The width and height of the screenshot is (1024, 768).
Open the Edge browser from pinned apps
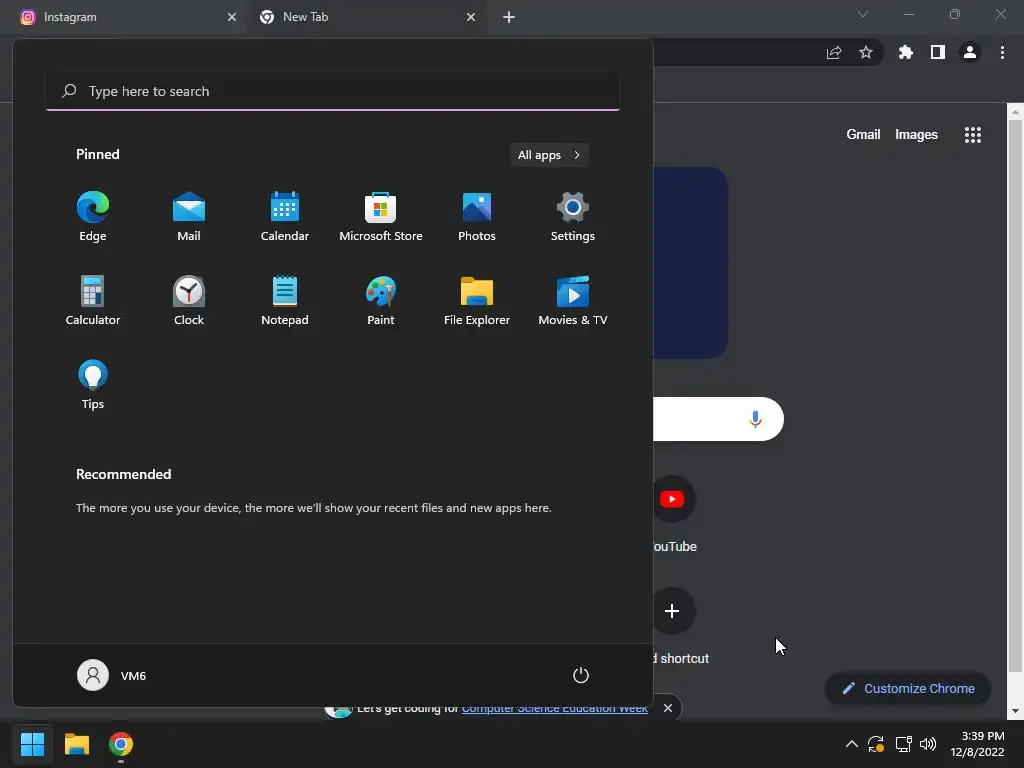click(93, 217)
